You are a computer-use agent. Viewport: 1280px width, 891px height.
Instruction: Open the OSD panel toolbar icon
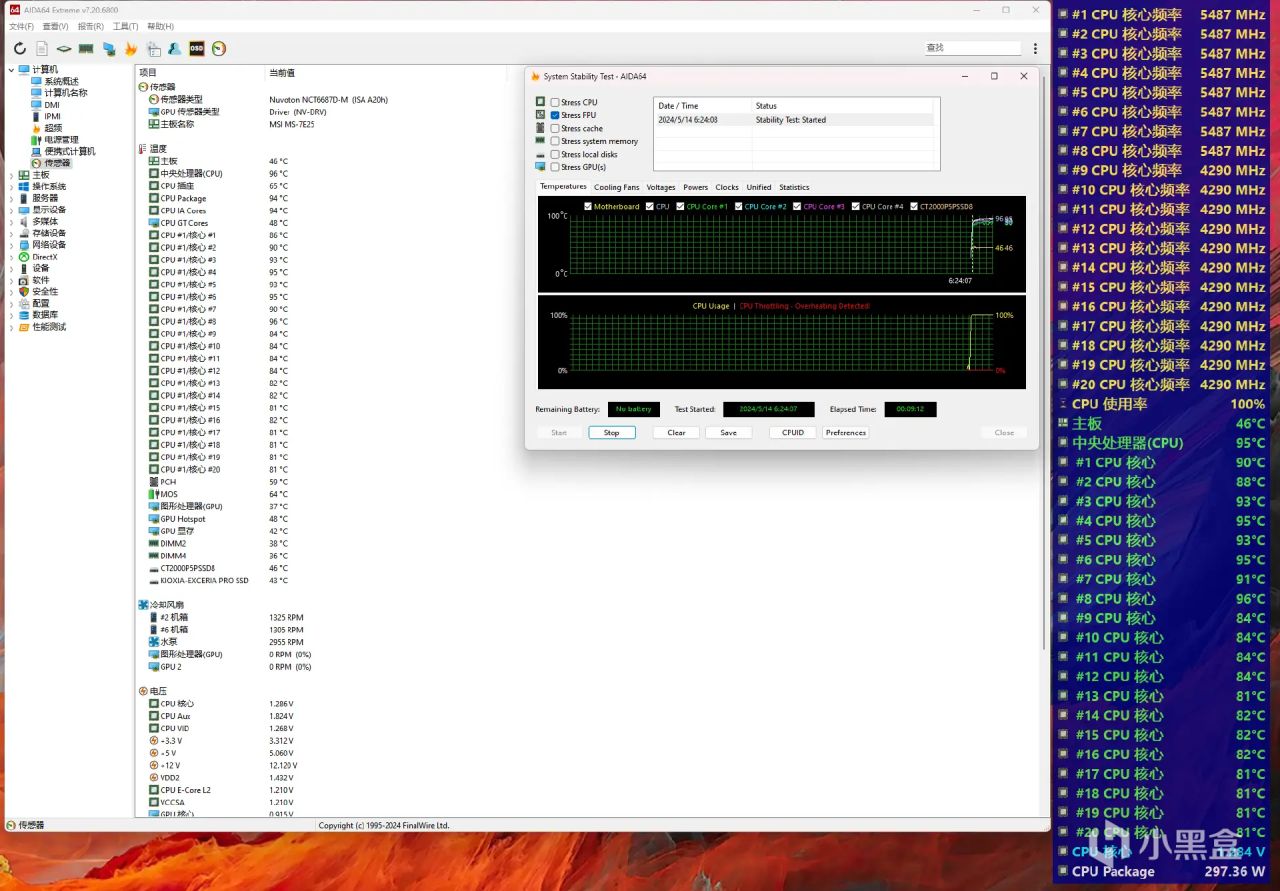point(197,48)
